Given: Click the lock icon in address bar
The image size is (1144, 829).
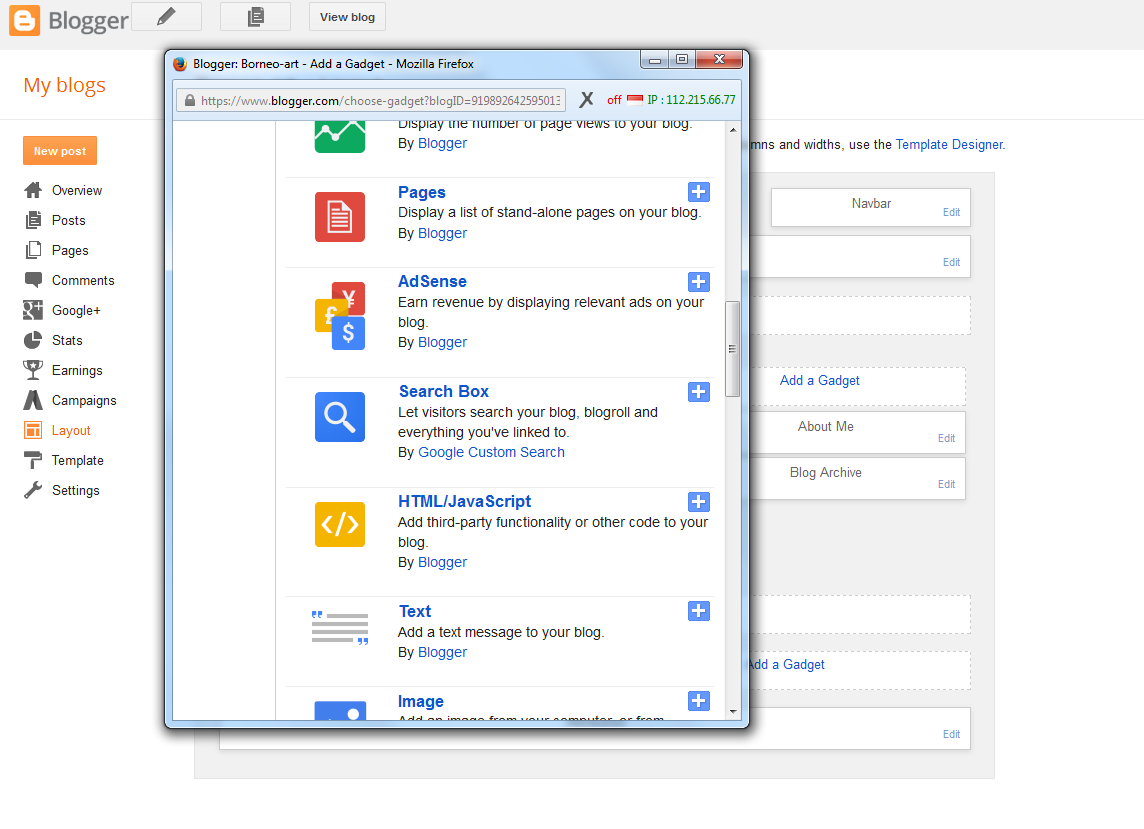Looking at the screenshot, I should coord(190,101).
